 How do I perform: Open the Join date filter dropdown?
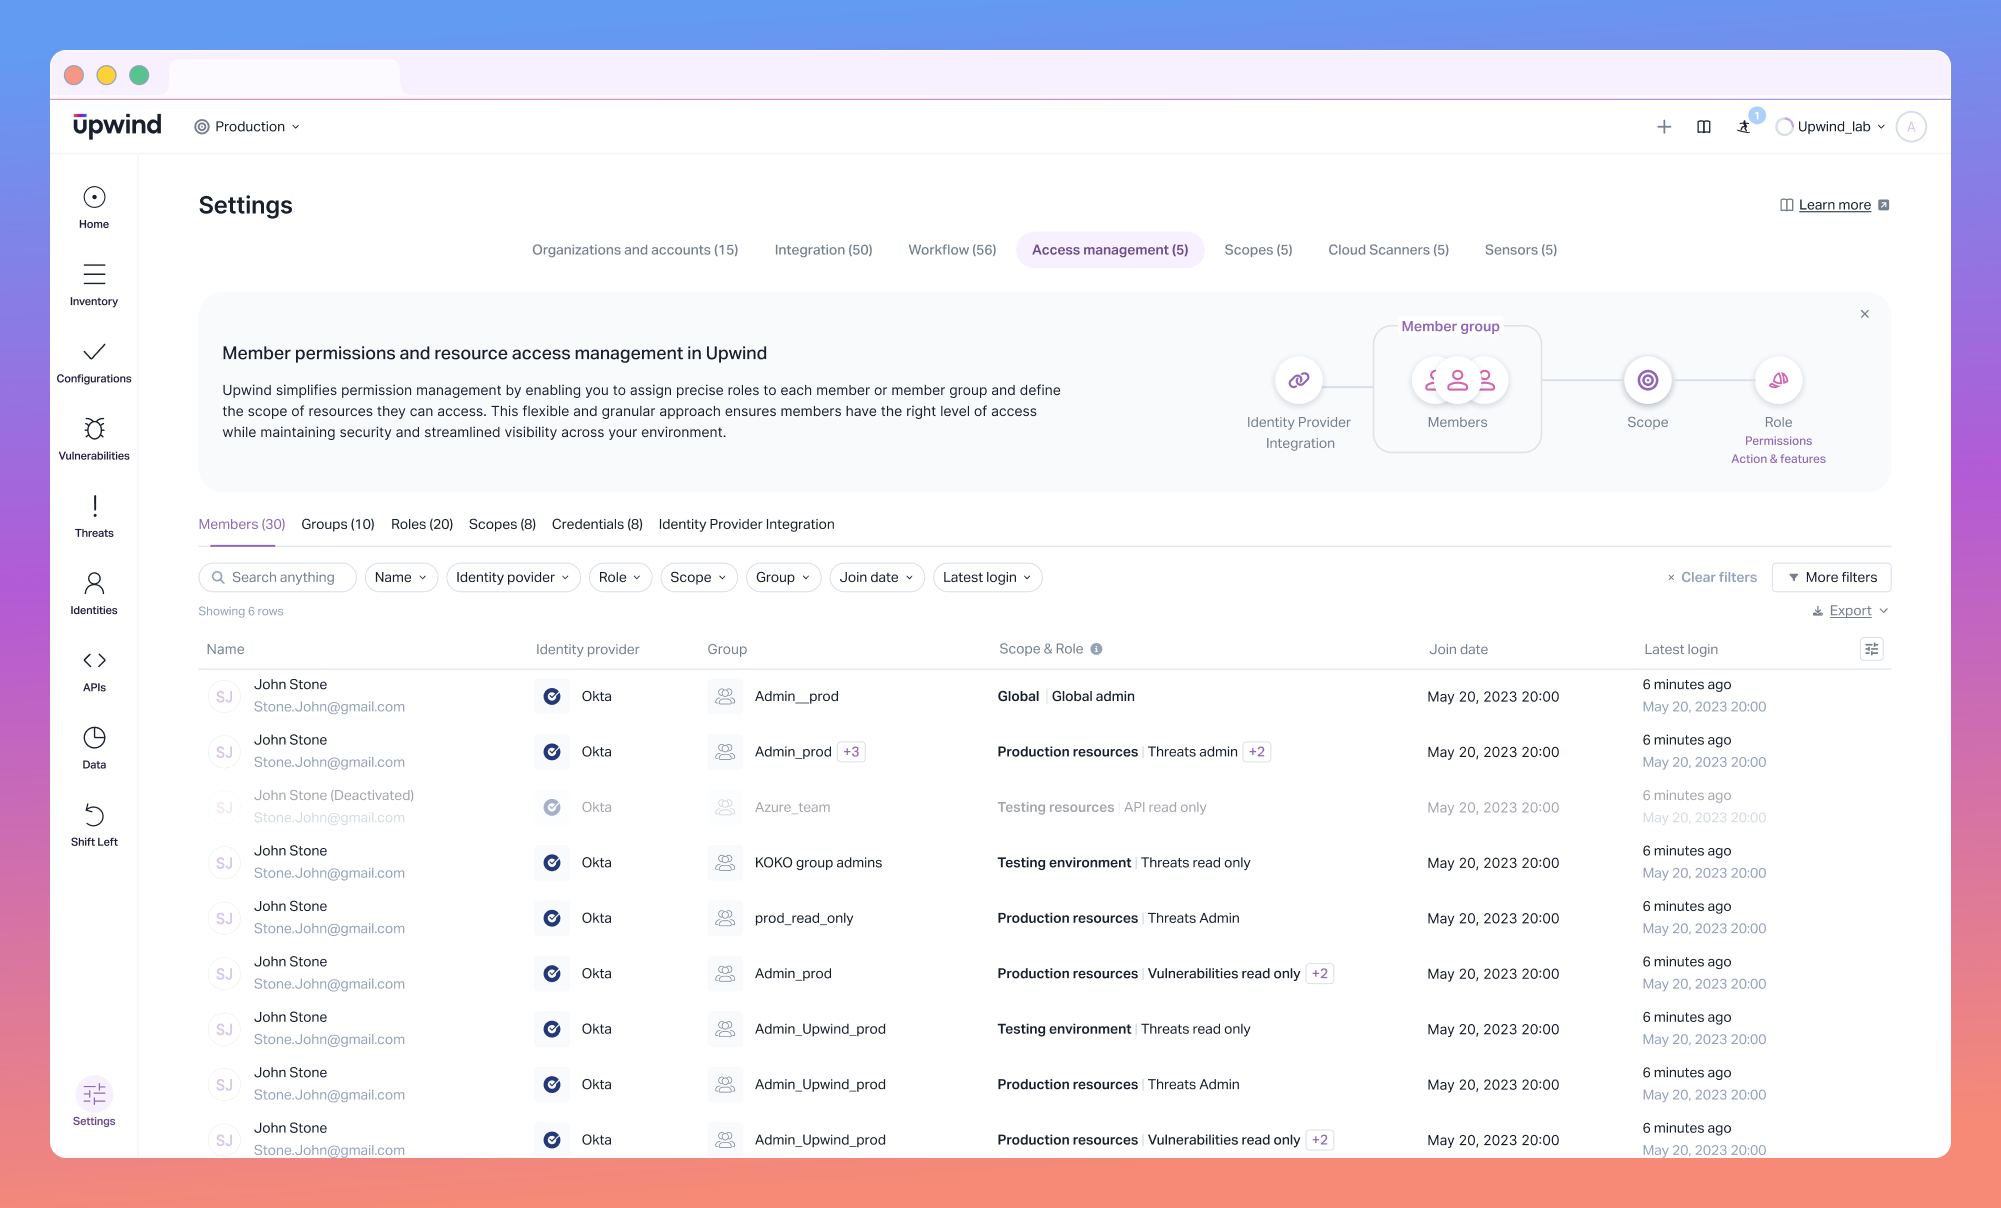click(x=876, y=577)
